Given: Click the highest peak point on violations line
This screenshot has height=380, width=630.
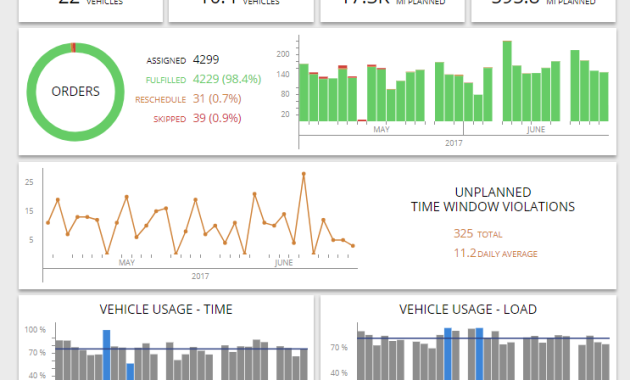Looking at the screenshot, I should coord(304,174).
